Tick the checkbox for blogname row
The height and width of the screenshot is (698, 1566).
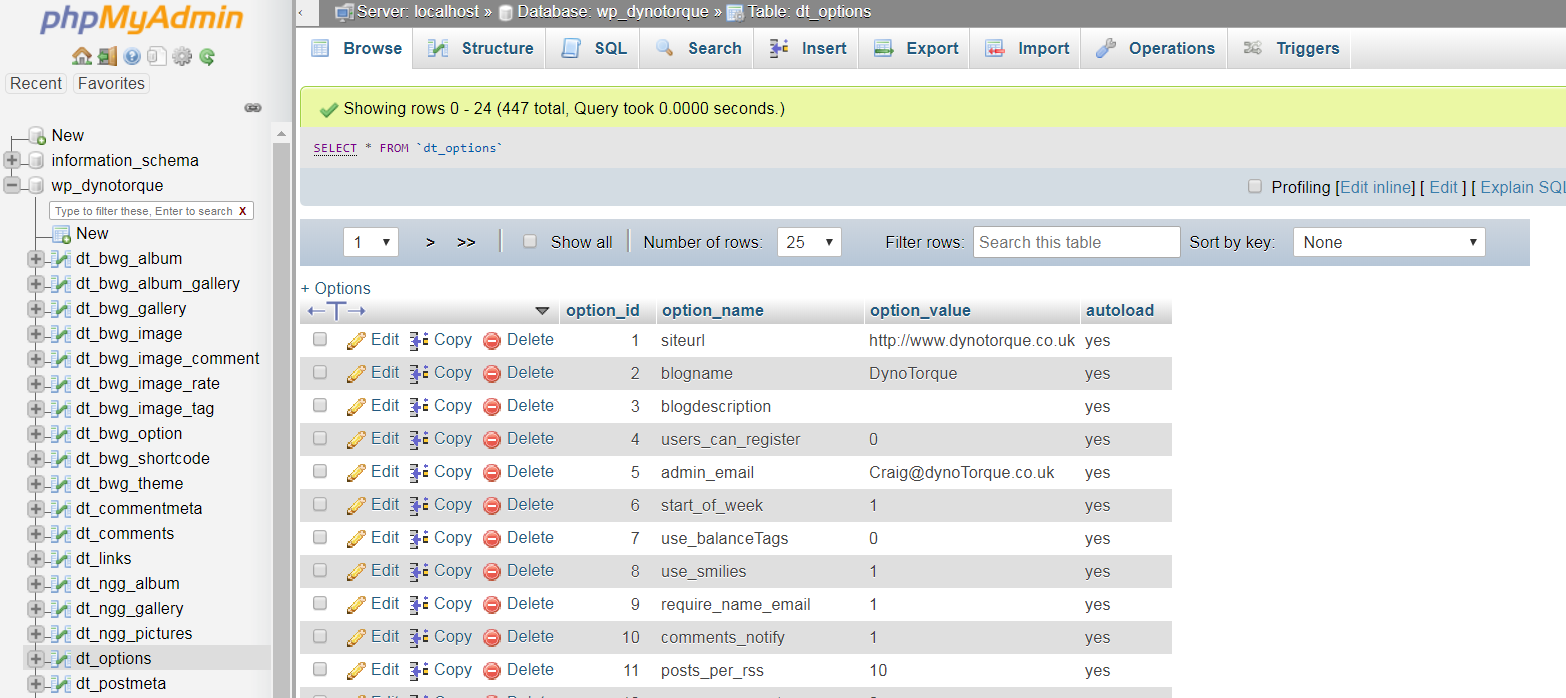point(320,373)
